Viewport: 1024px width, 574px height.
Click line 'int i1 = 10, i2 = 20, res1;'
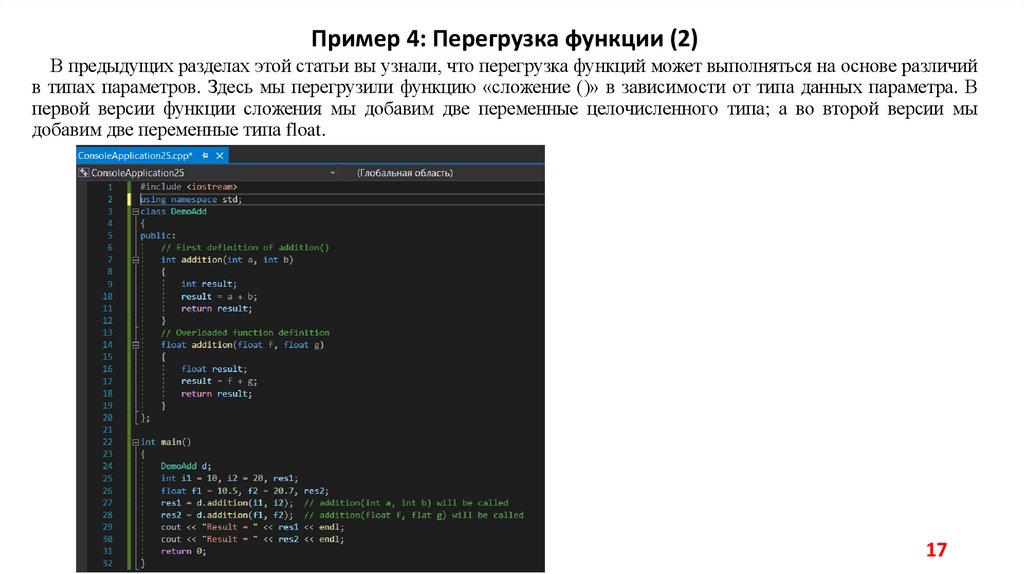[229, 478]
